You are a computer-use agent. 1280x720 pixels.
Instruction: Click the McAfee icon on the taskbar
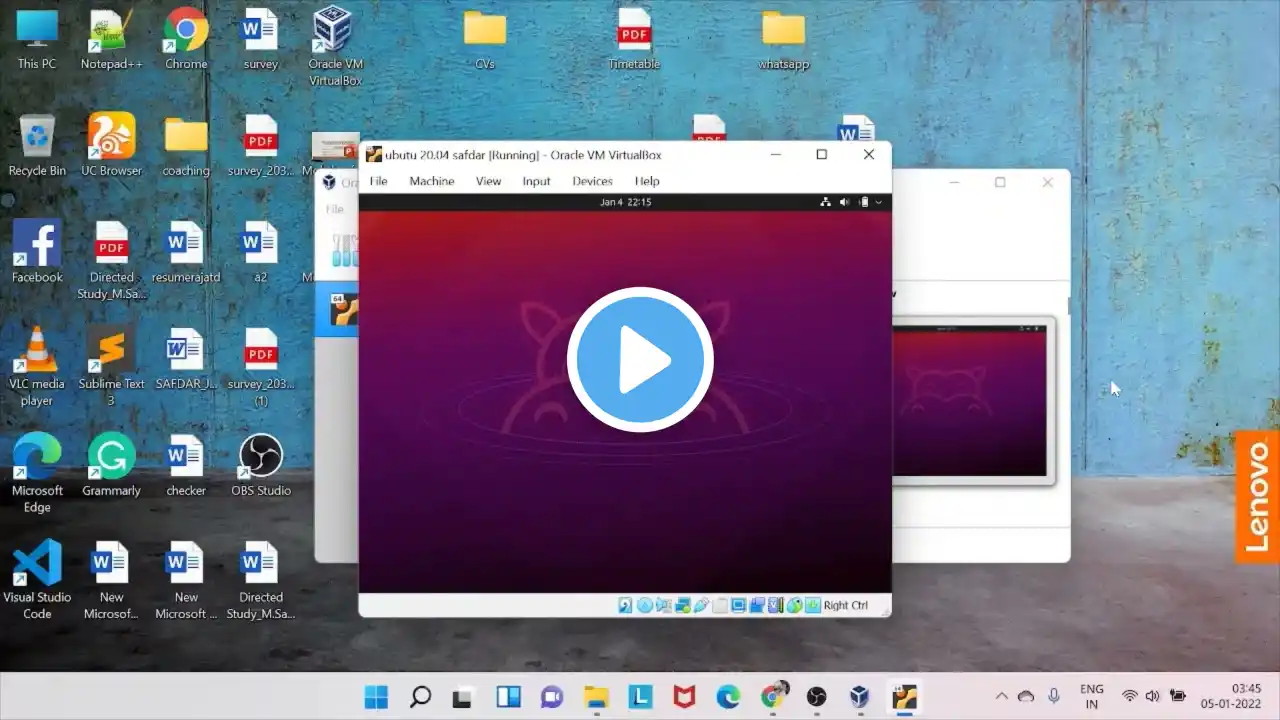coord(684,697)
